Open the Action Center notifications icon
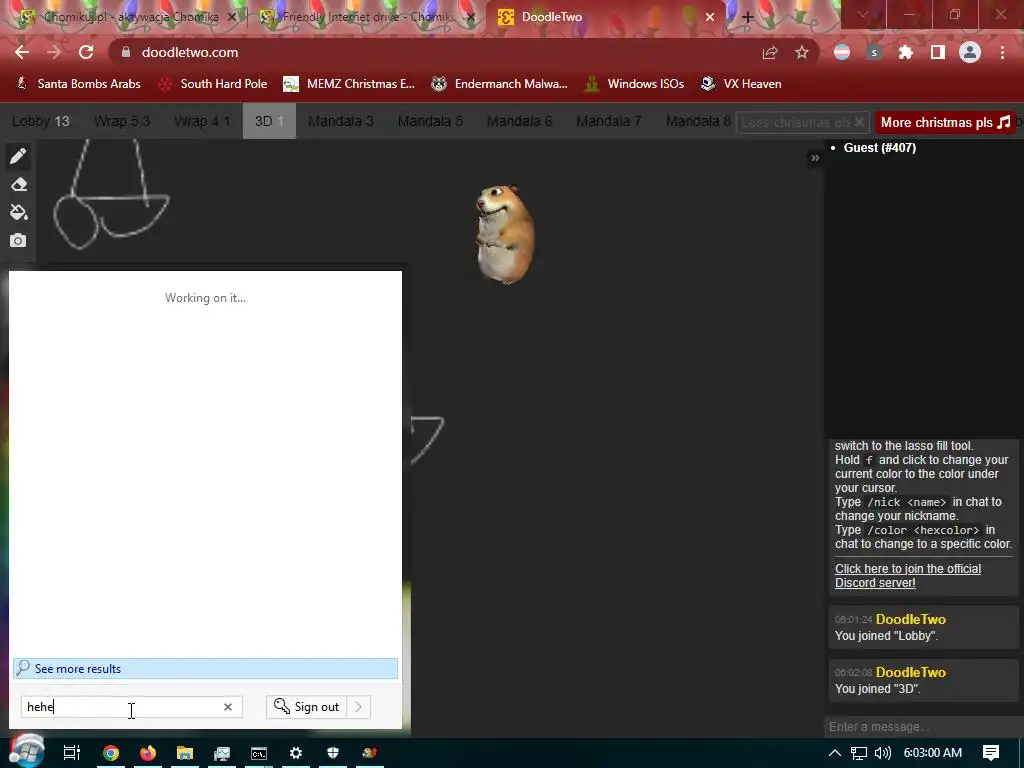 pyautogui.click(x=991, y=753)
